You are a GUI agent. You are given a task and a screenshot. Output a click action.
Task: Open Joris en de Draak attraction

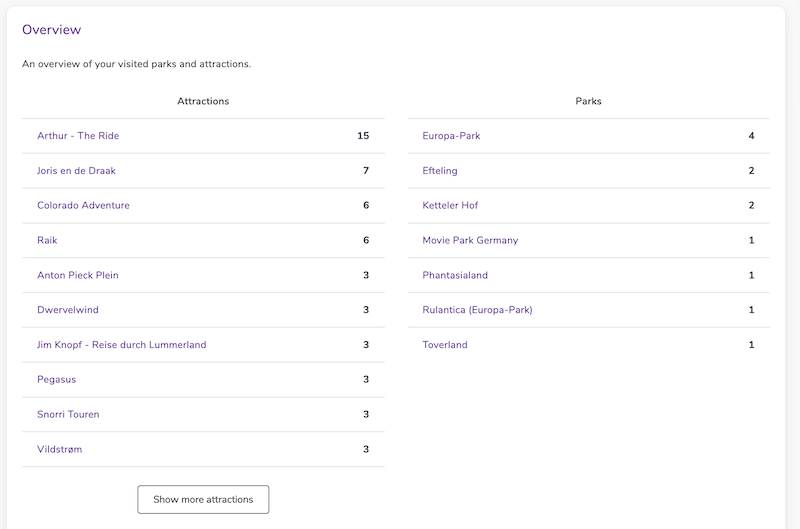[x=77, y=170]
